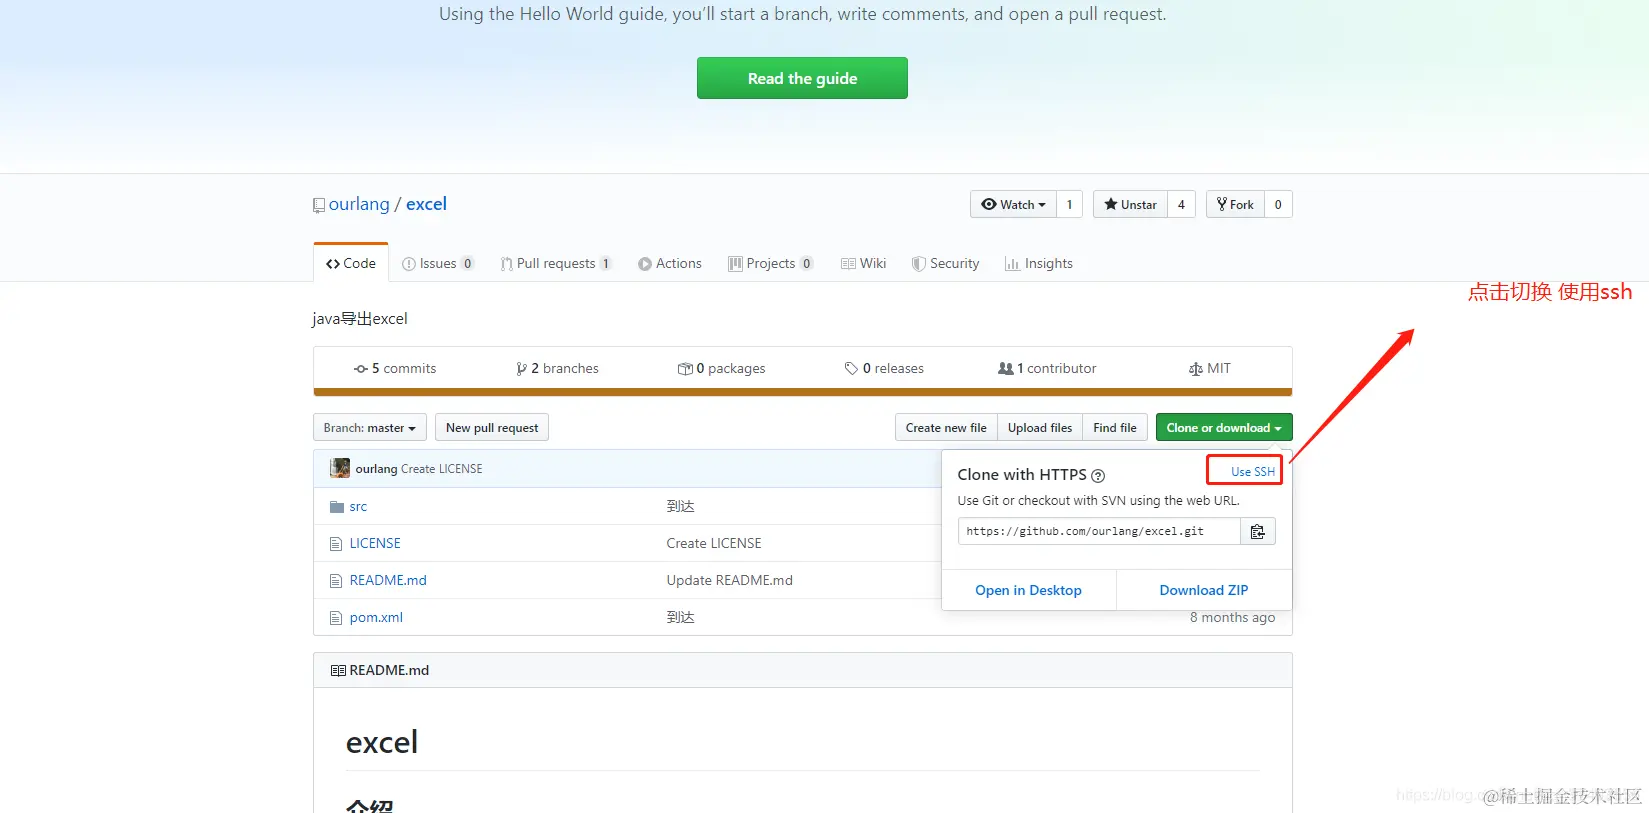
Task: Open the excel repository link
Action: [x=426, y=204]
